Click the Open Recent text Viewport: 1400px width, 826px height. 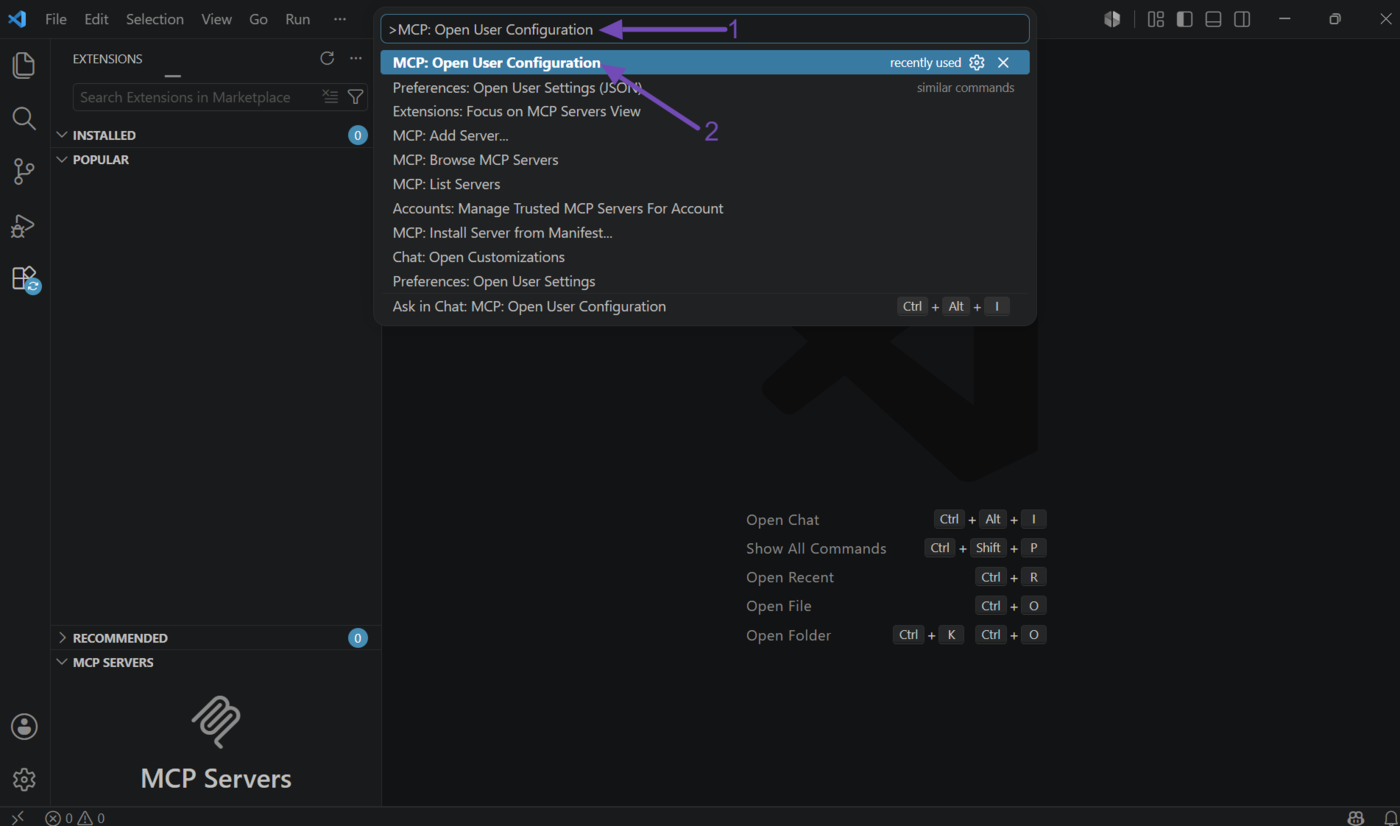coord(790,578)
